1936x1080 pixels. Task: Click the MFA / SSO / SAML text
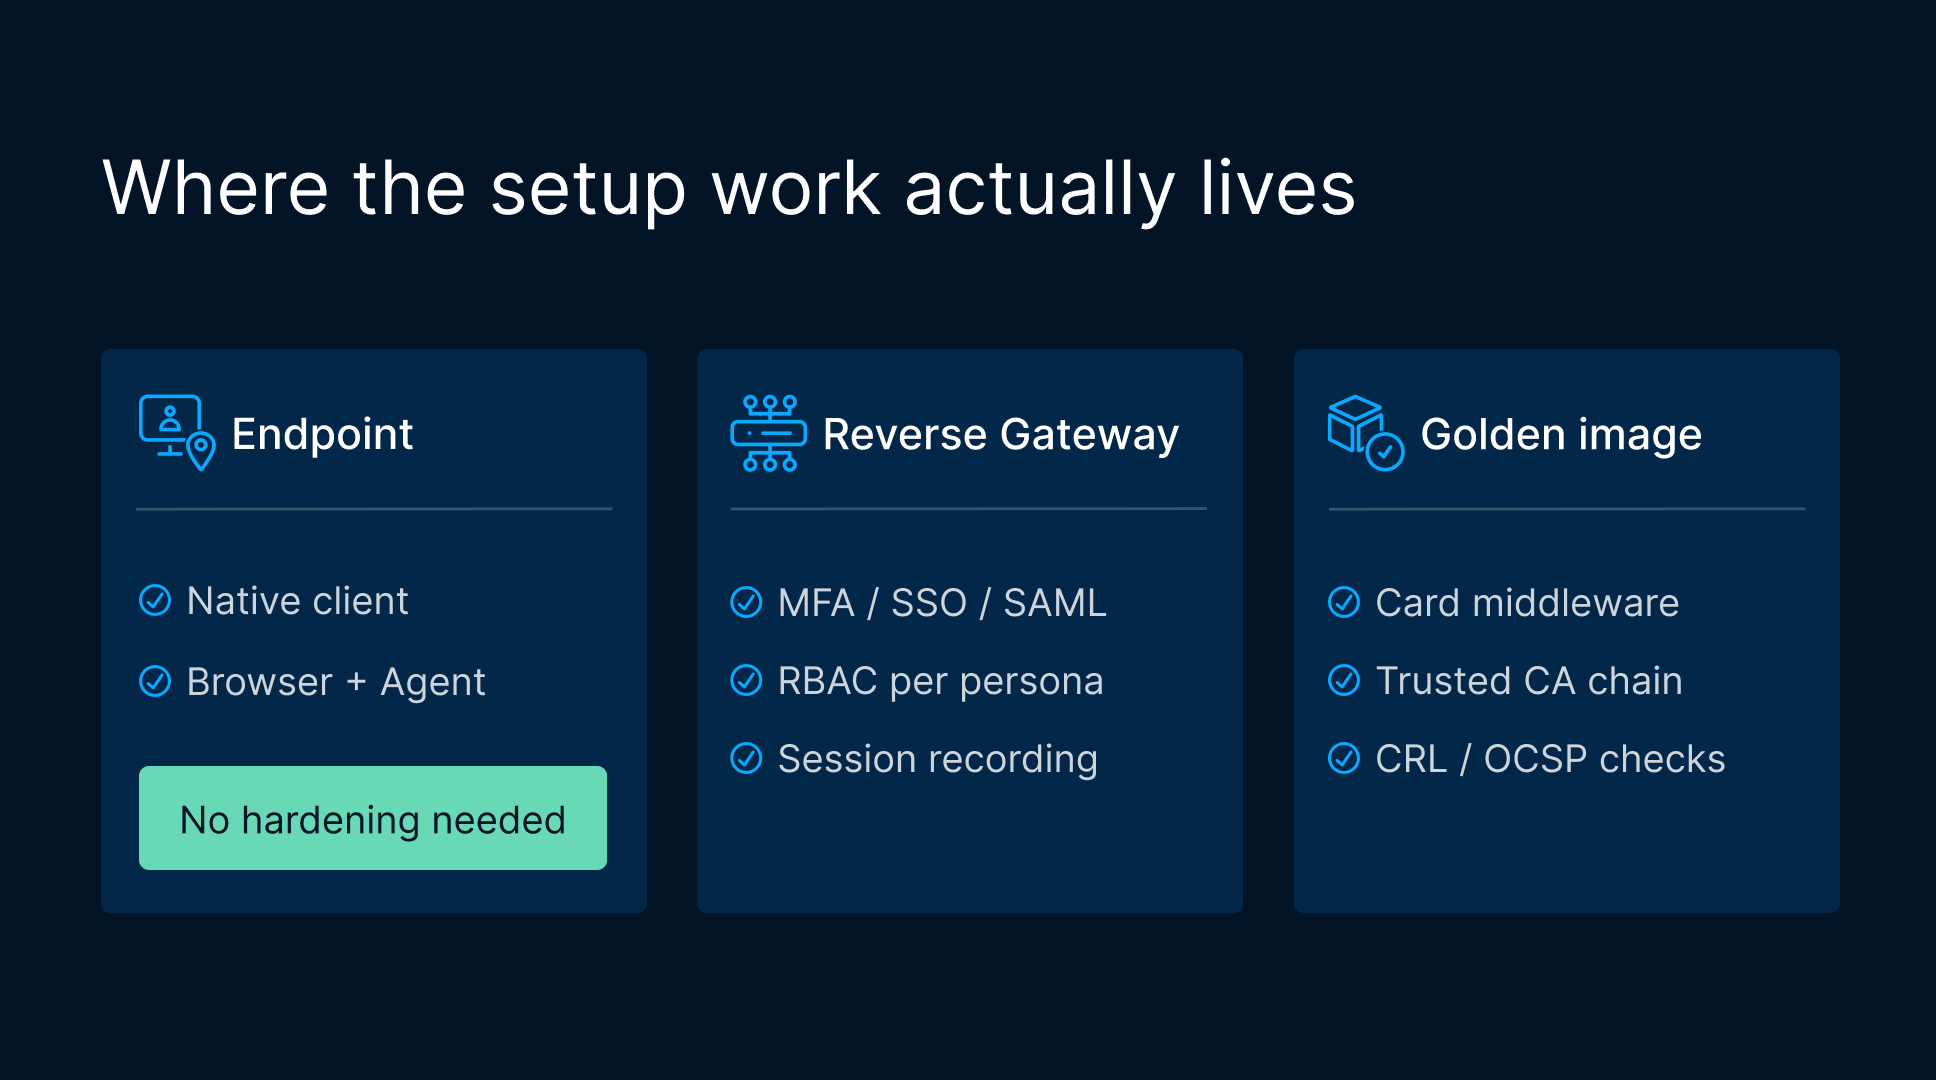pos(942,603)
